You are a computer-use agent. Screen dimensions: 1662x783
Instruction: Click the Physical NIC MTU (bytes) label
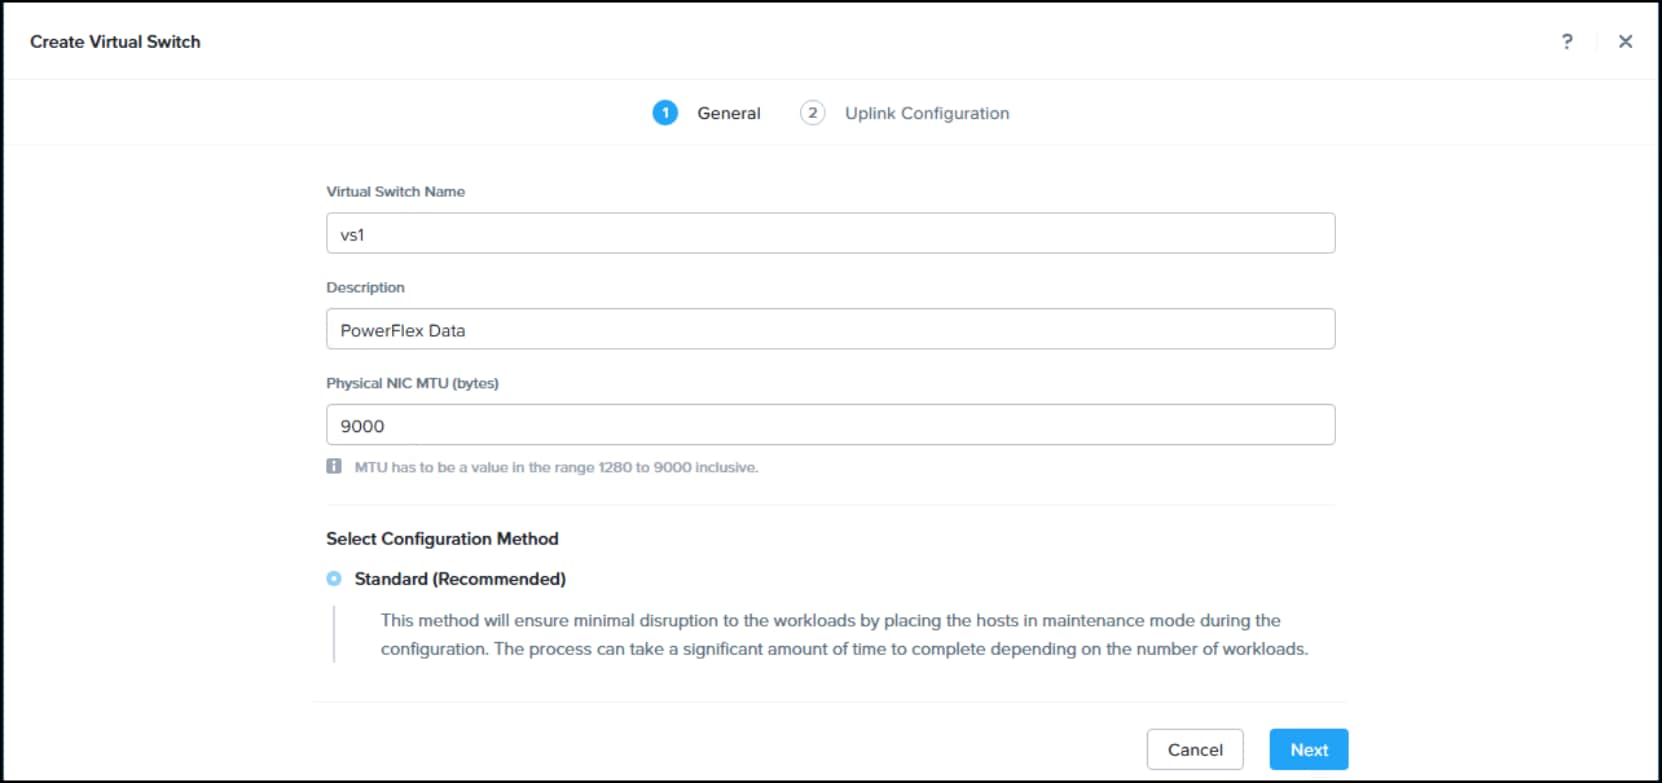point(412,383)
